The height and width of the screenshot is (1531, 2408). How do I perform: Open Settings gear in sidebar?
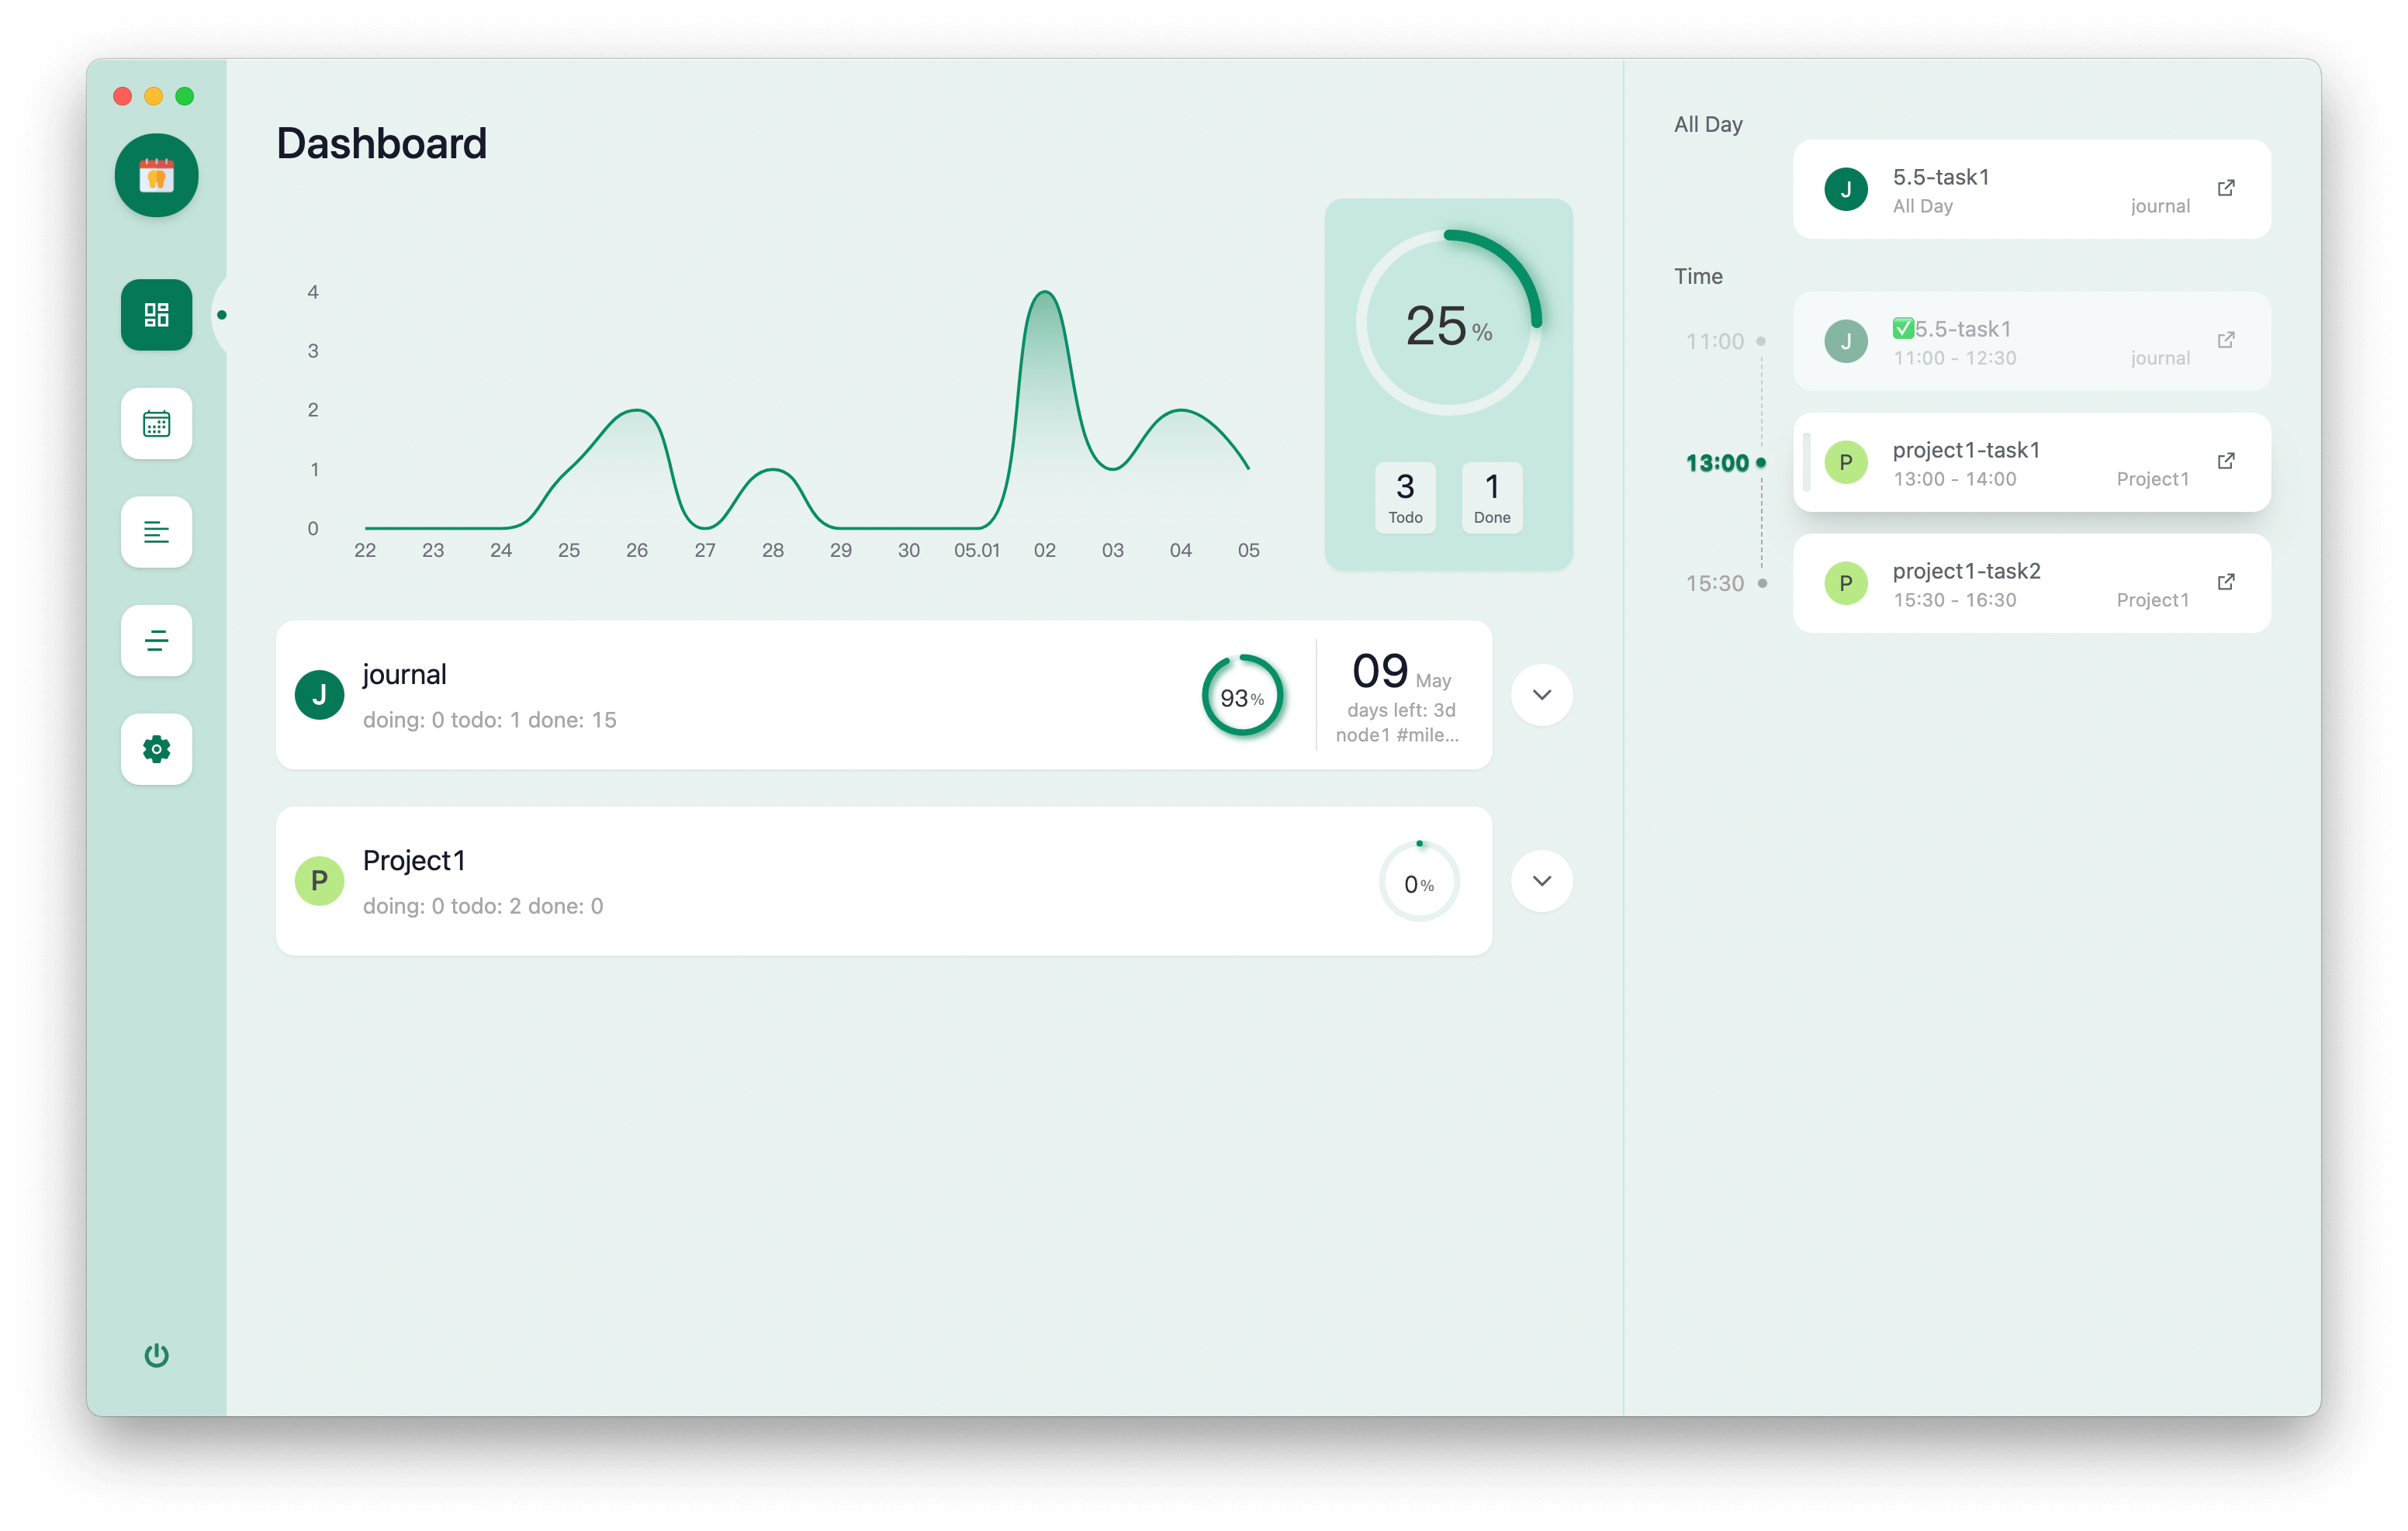click(156, 749)
